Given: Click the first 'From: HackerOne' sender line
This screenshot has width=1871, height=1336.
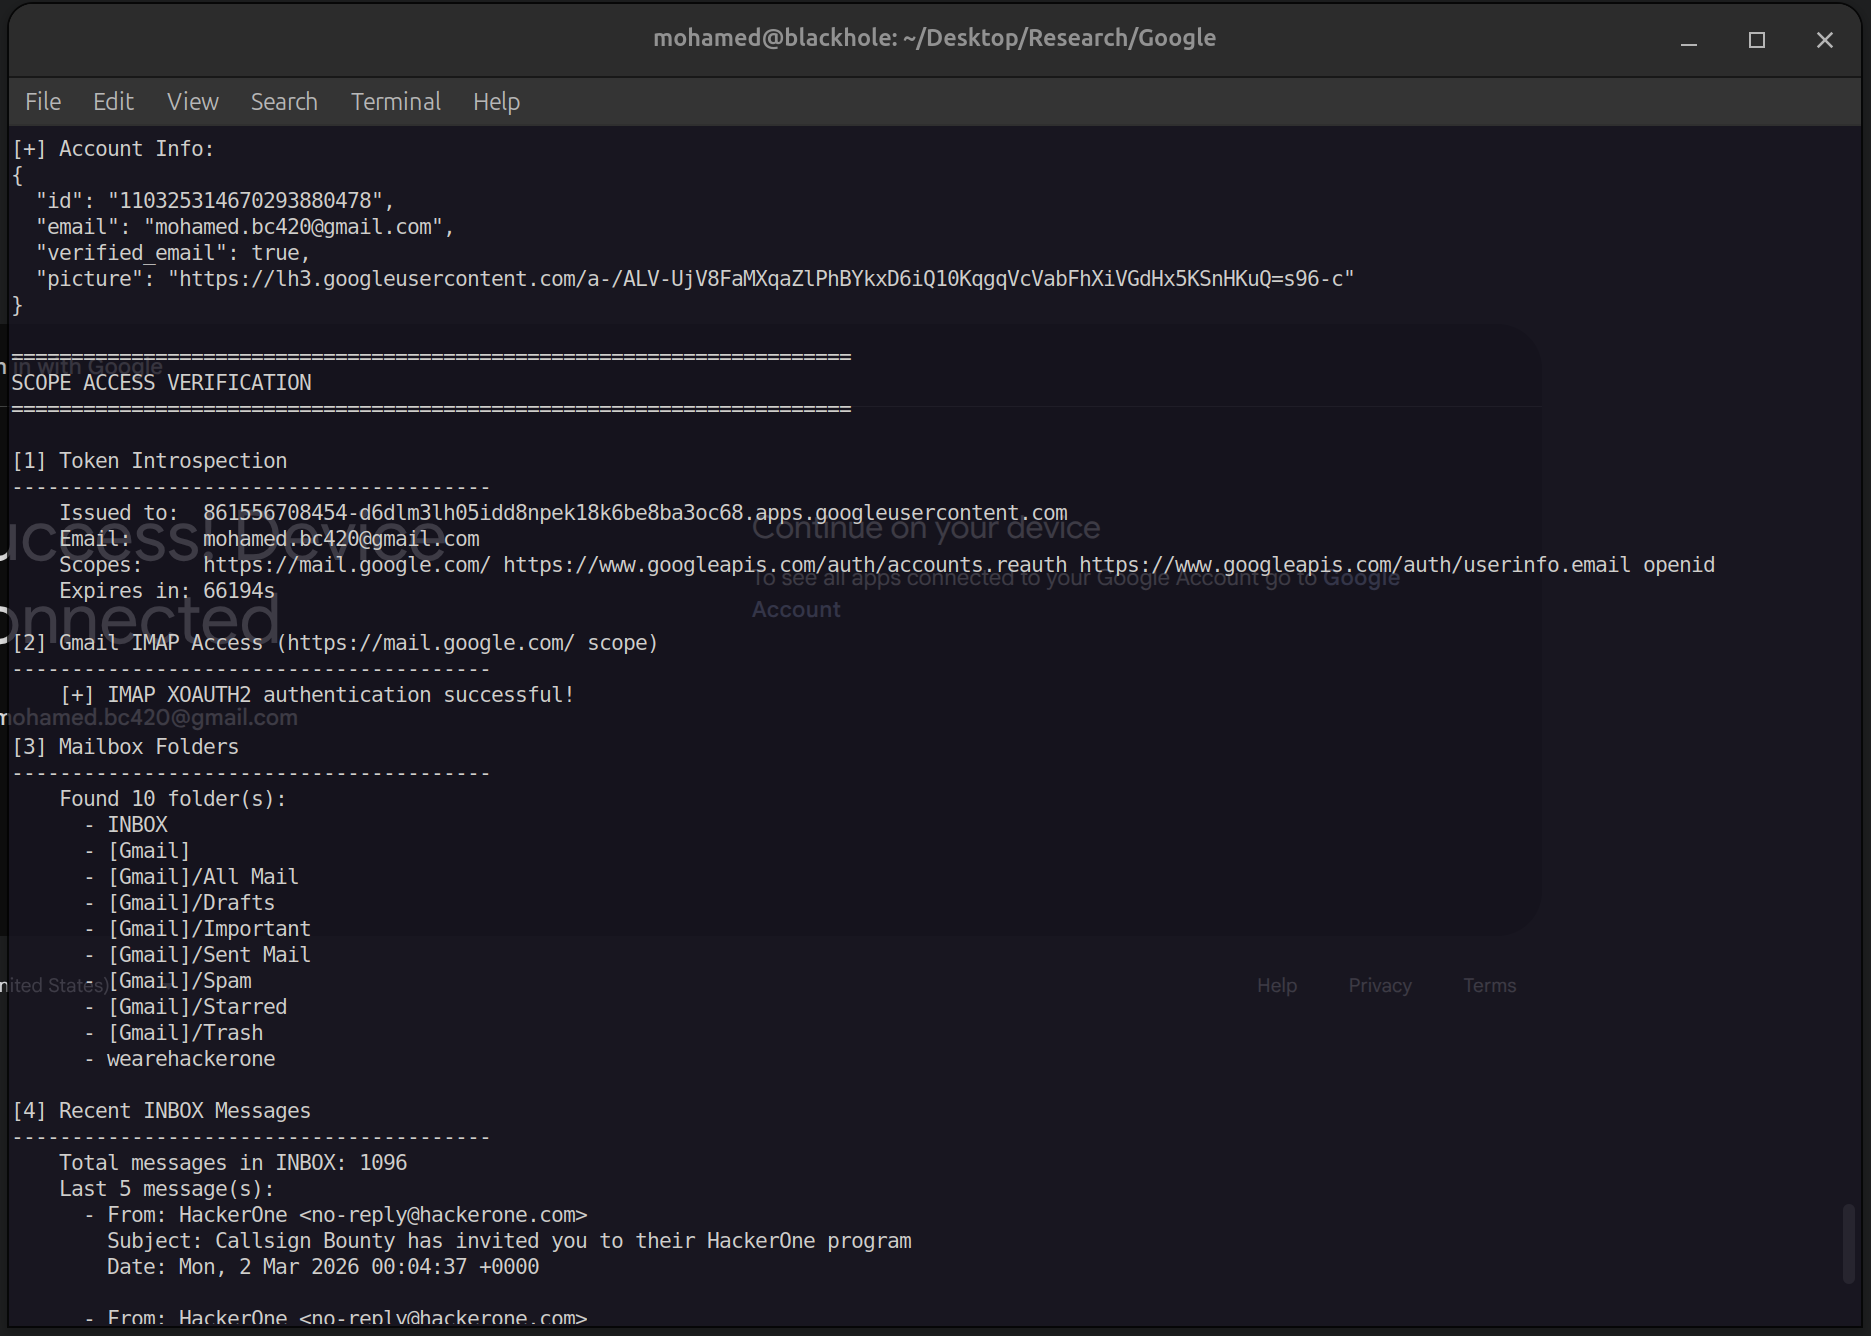Looking at the screenshot, I should 347,1215.
